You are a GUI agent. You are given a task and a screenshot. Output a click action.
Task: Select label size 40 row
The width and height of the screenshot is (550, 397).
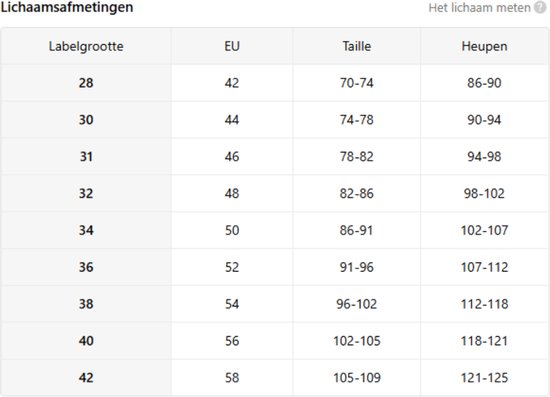pos(275,341)
